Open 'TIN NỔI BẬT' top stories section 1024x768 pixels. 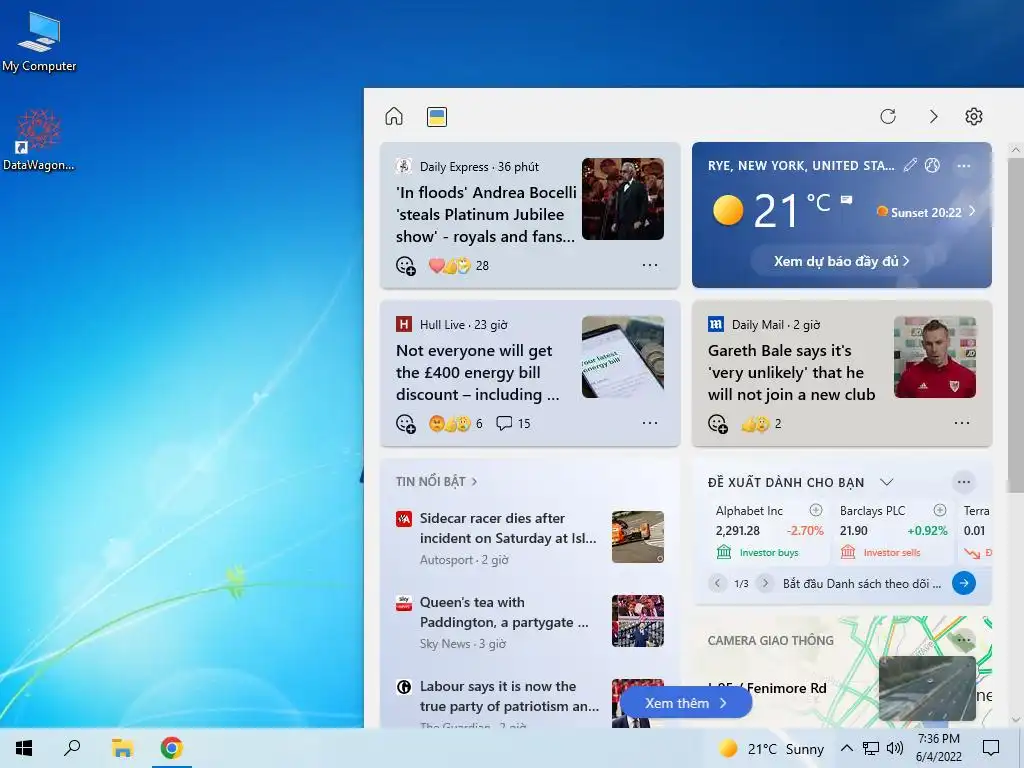point(436,482)
